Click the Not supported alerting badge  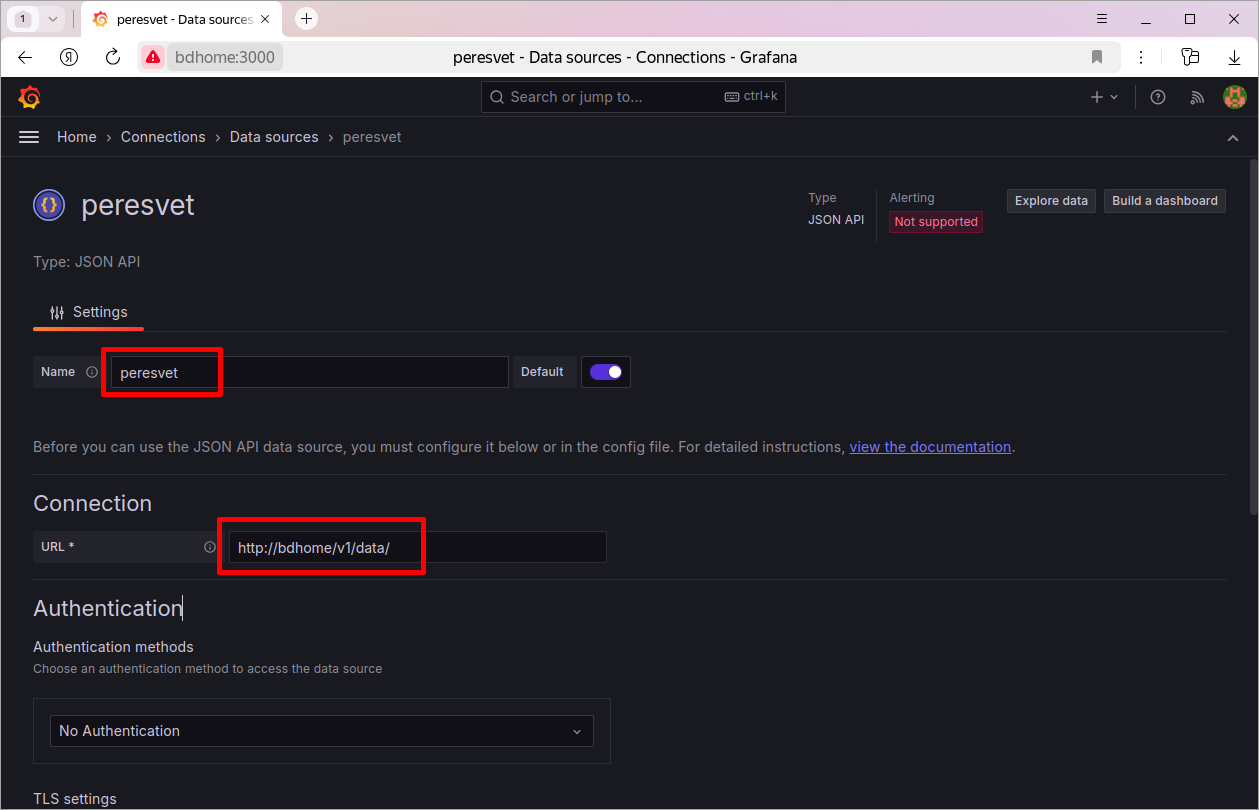coord(936,222)
